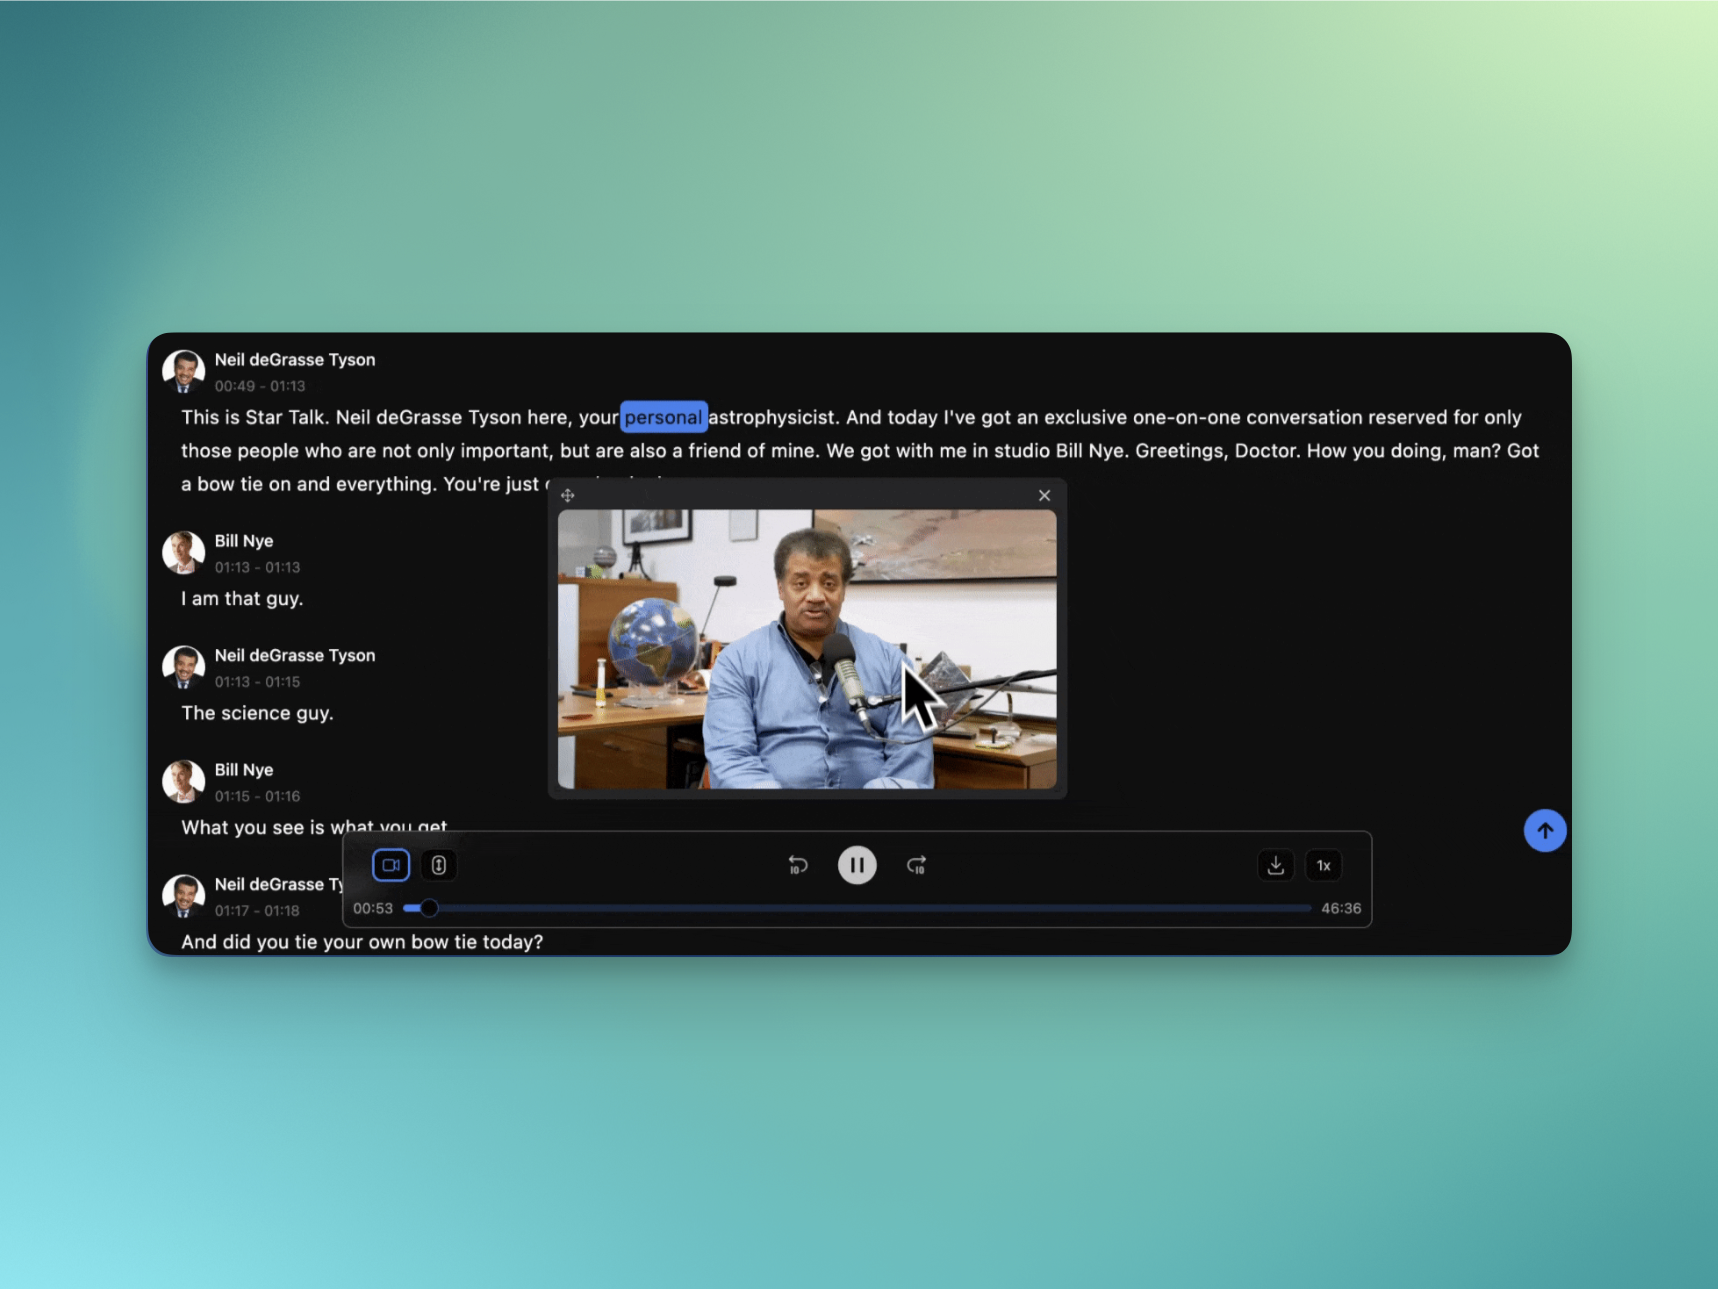The width and height of the screenshot is (1718, 1289).
Task: Click the move handle on video popup
Action: click(568, 495)
